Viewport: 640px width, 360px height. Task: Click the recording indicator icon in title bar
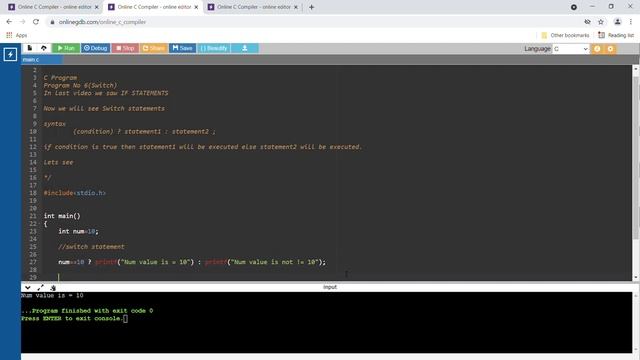coord(574,7)
